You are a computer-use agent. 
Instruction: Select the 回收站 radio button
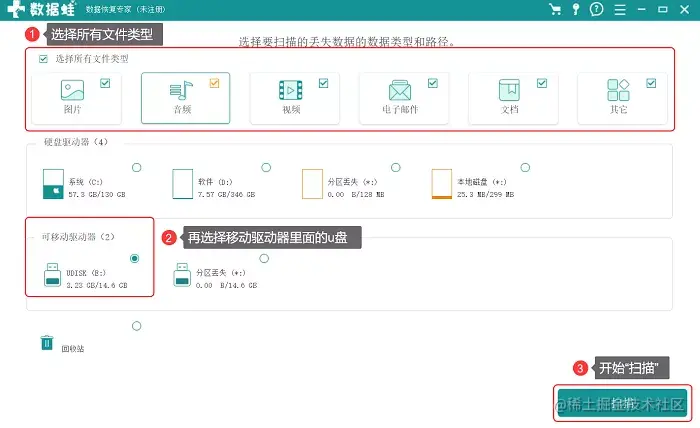coord(137,326)
